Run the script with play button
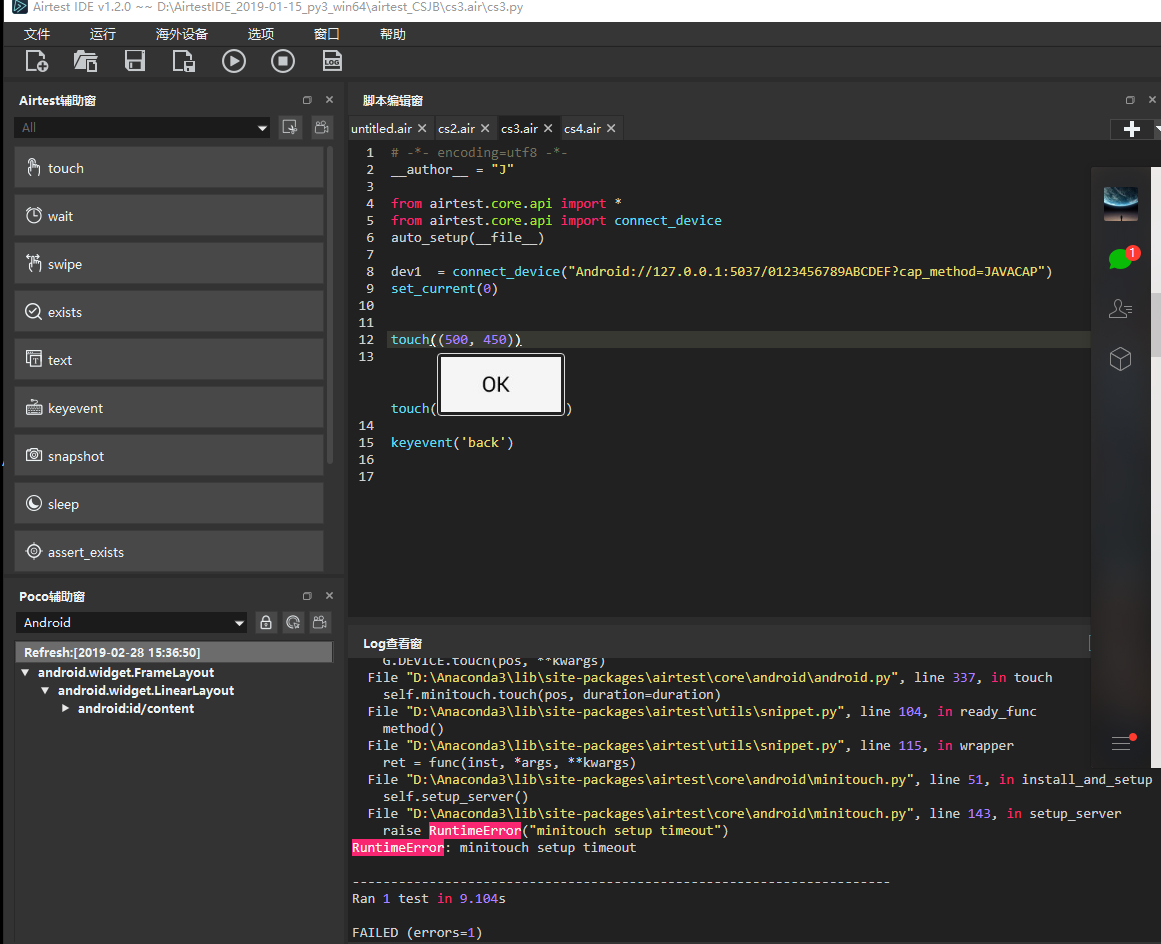1161x944 pixels. (234, 61)
